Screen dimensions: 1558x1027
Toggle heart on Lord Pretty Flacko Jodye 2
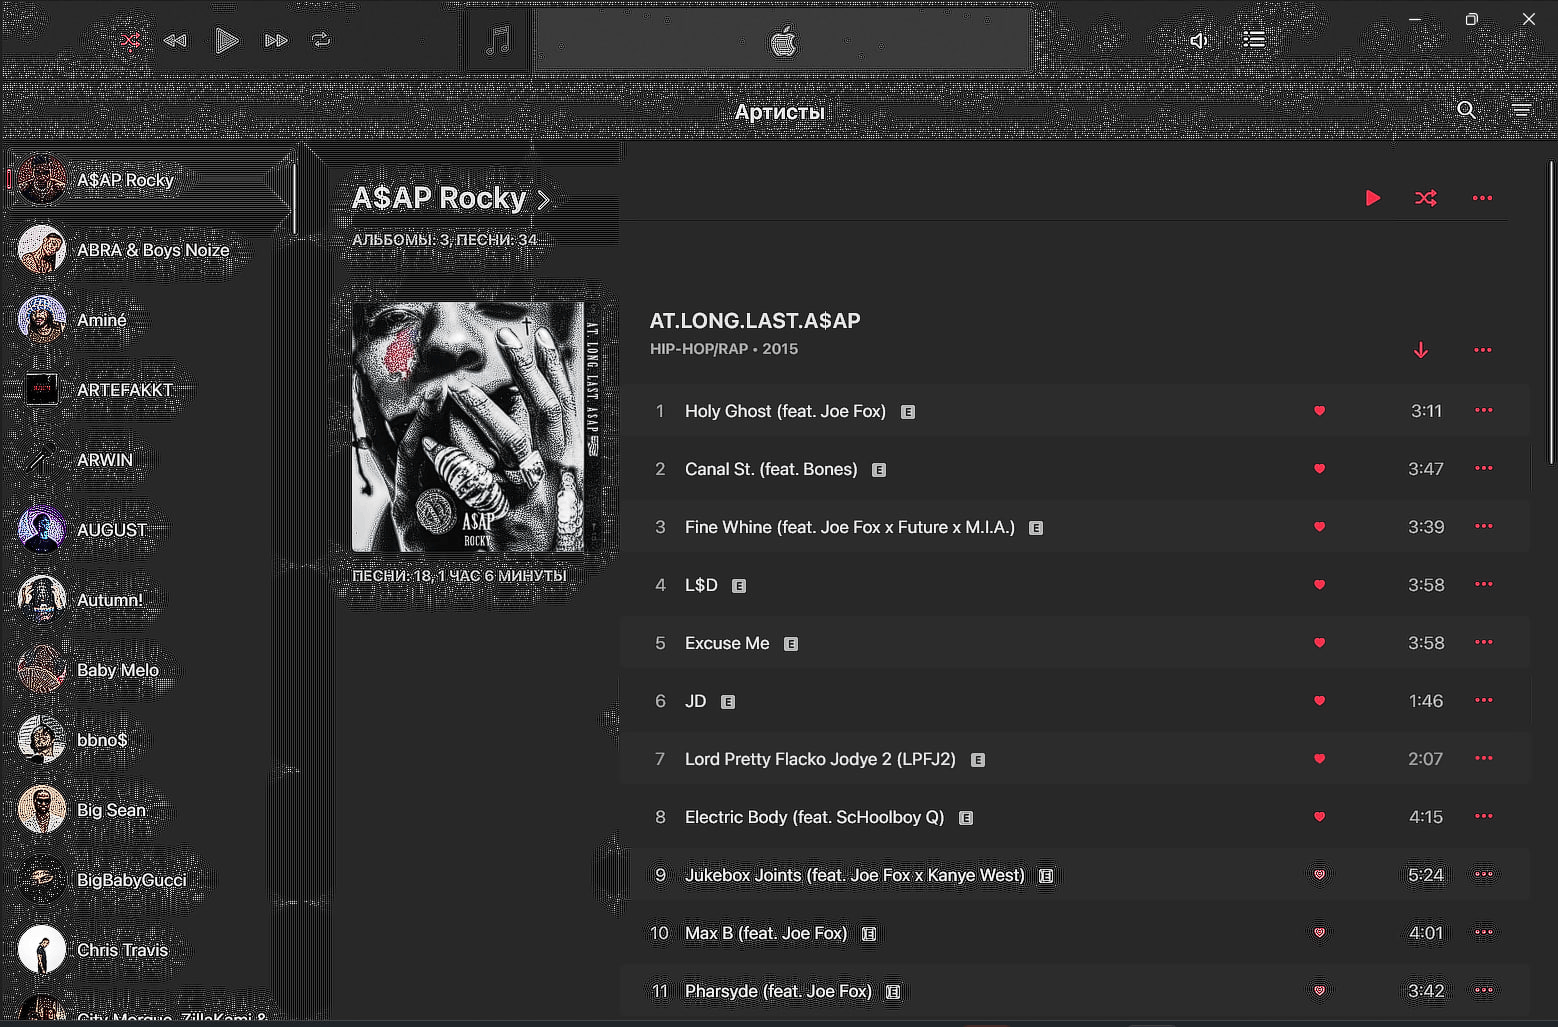[x=1319, y=759]
